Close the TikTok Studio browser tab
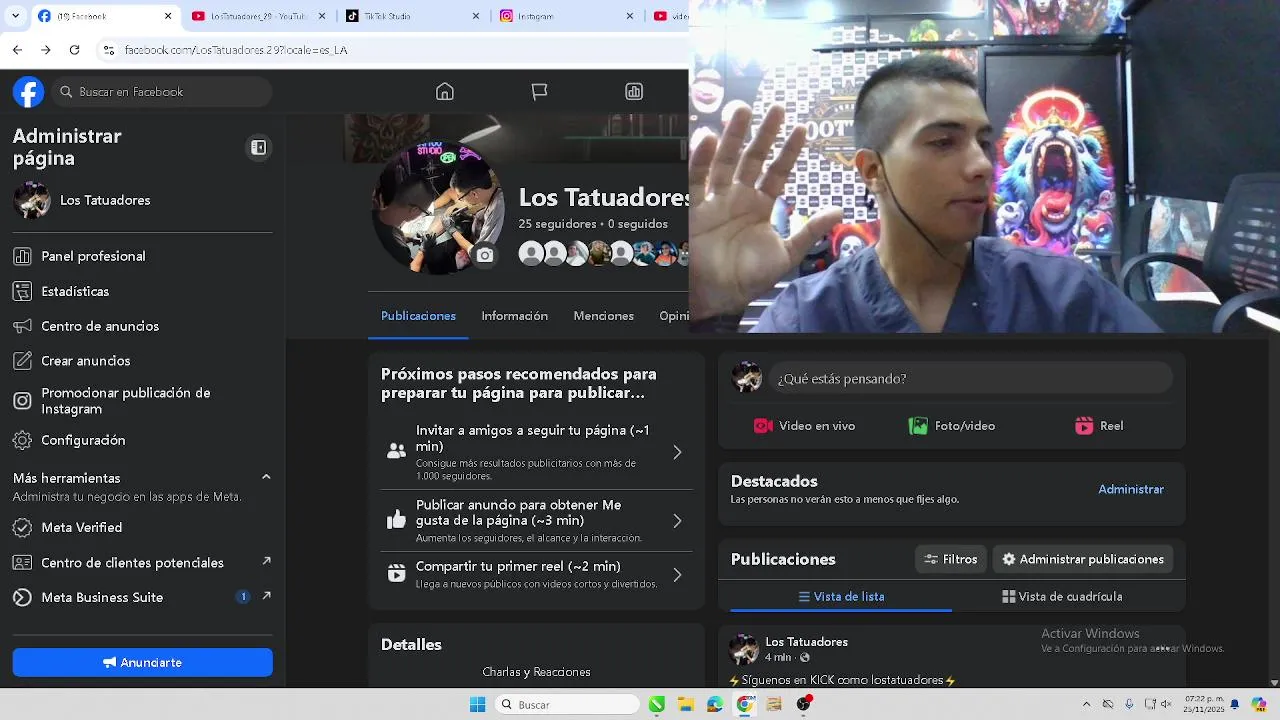1280x720 pixels. click(476, 16)
